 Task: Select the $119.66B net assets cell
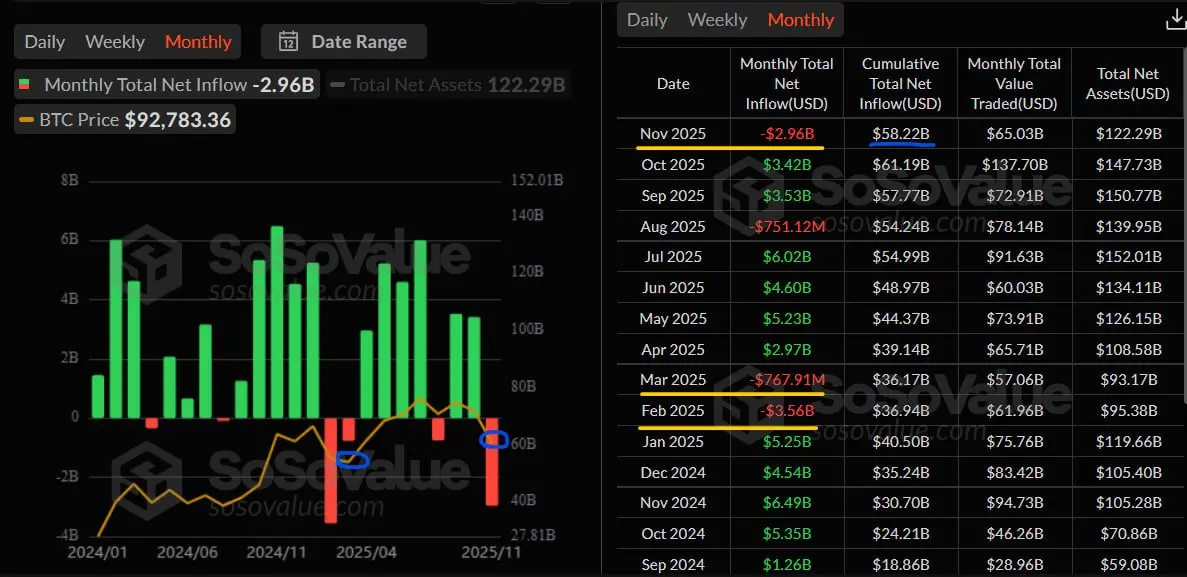tap(1128, 441)
